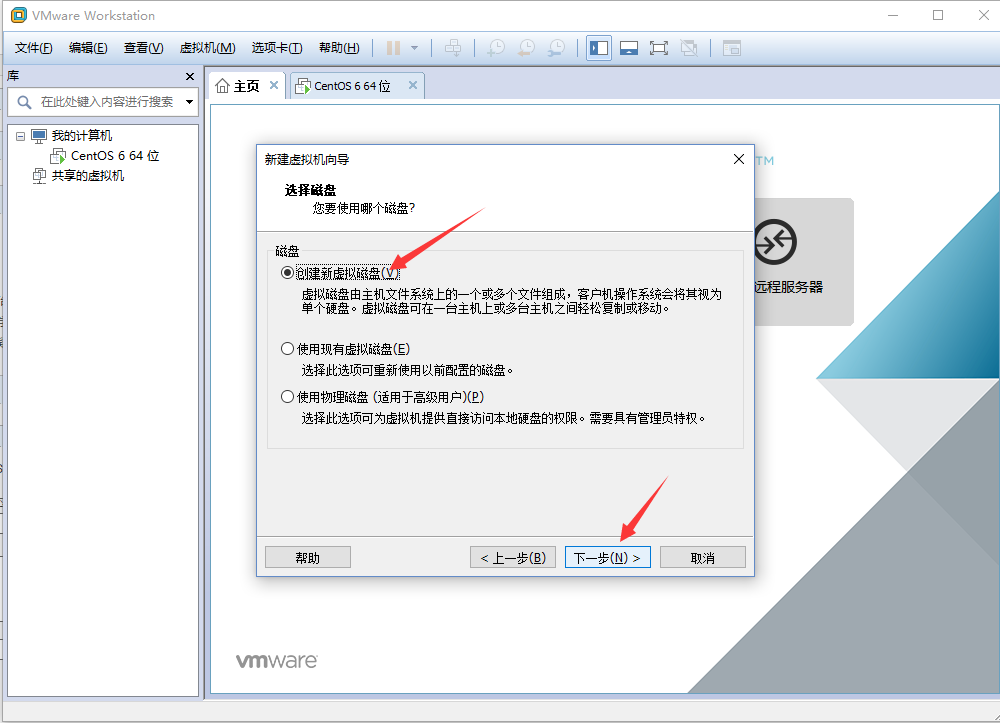Select 创建新虚拟磁盘(V) radio option
The height and width of the screenshot is (723, 1000).
[x=287, y=273]
